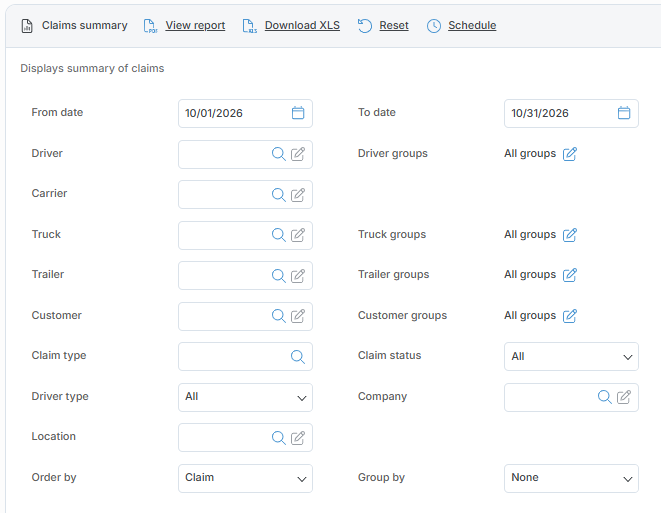Click the 'Displays summary of claims' description
Screen dimensions: 661x513
pyautogui.click(x=92, y=68)
